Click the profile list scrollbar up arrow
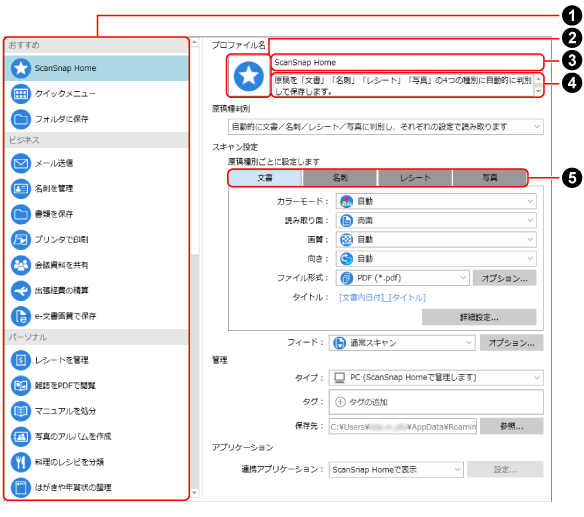The height and width of the screenshot is (517, 584). coord(194,42)
